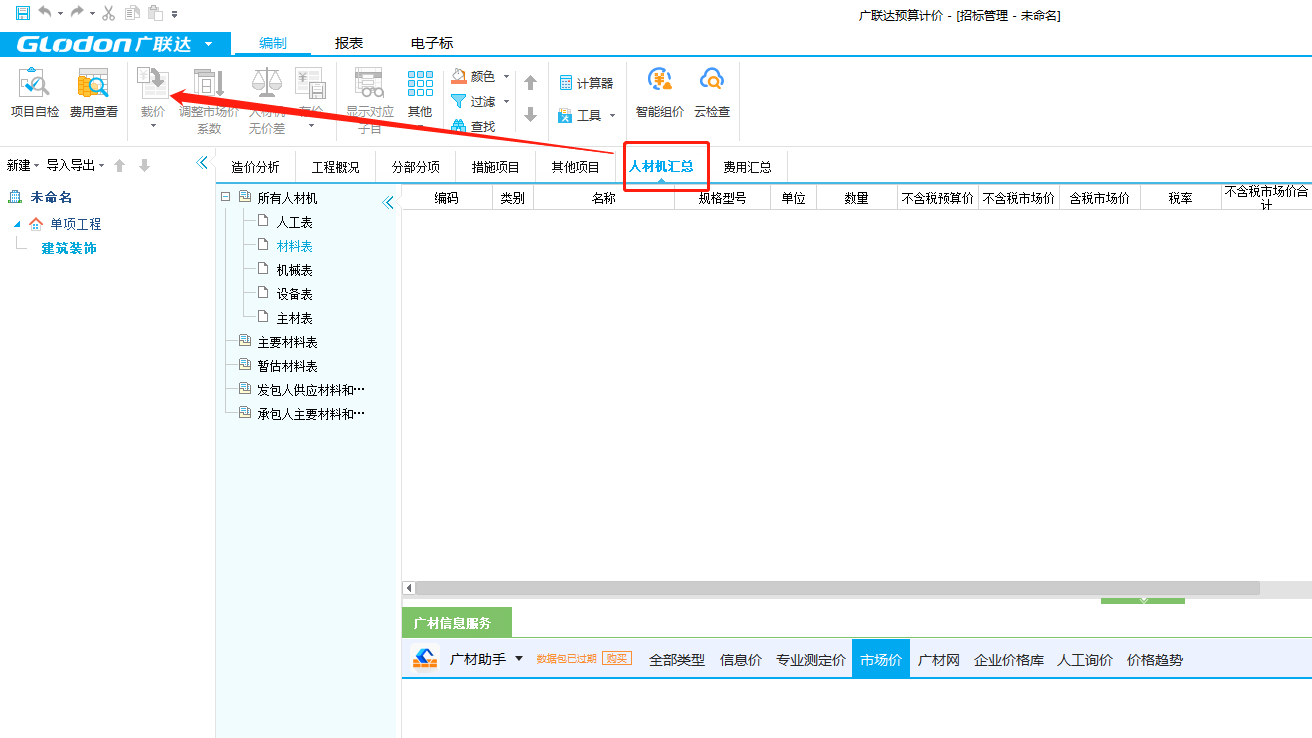Open the Undo history dropdown arrow
This screenshot has height=738, width=1312.
[60, 14]
